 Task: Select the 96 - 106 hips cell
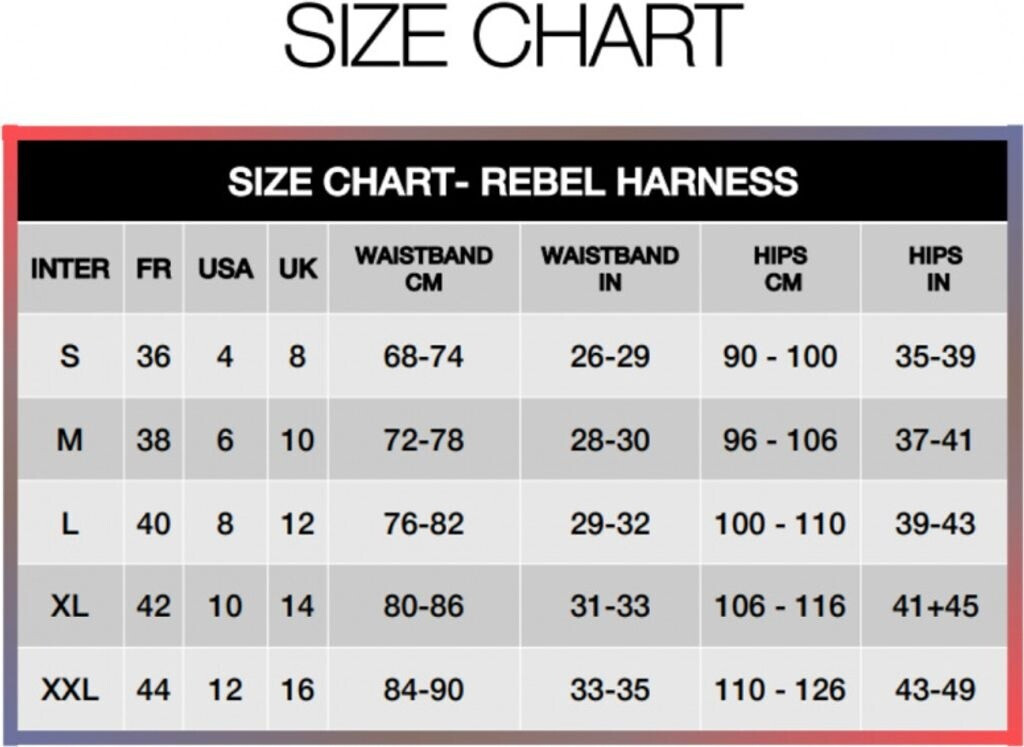(781, 440)
